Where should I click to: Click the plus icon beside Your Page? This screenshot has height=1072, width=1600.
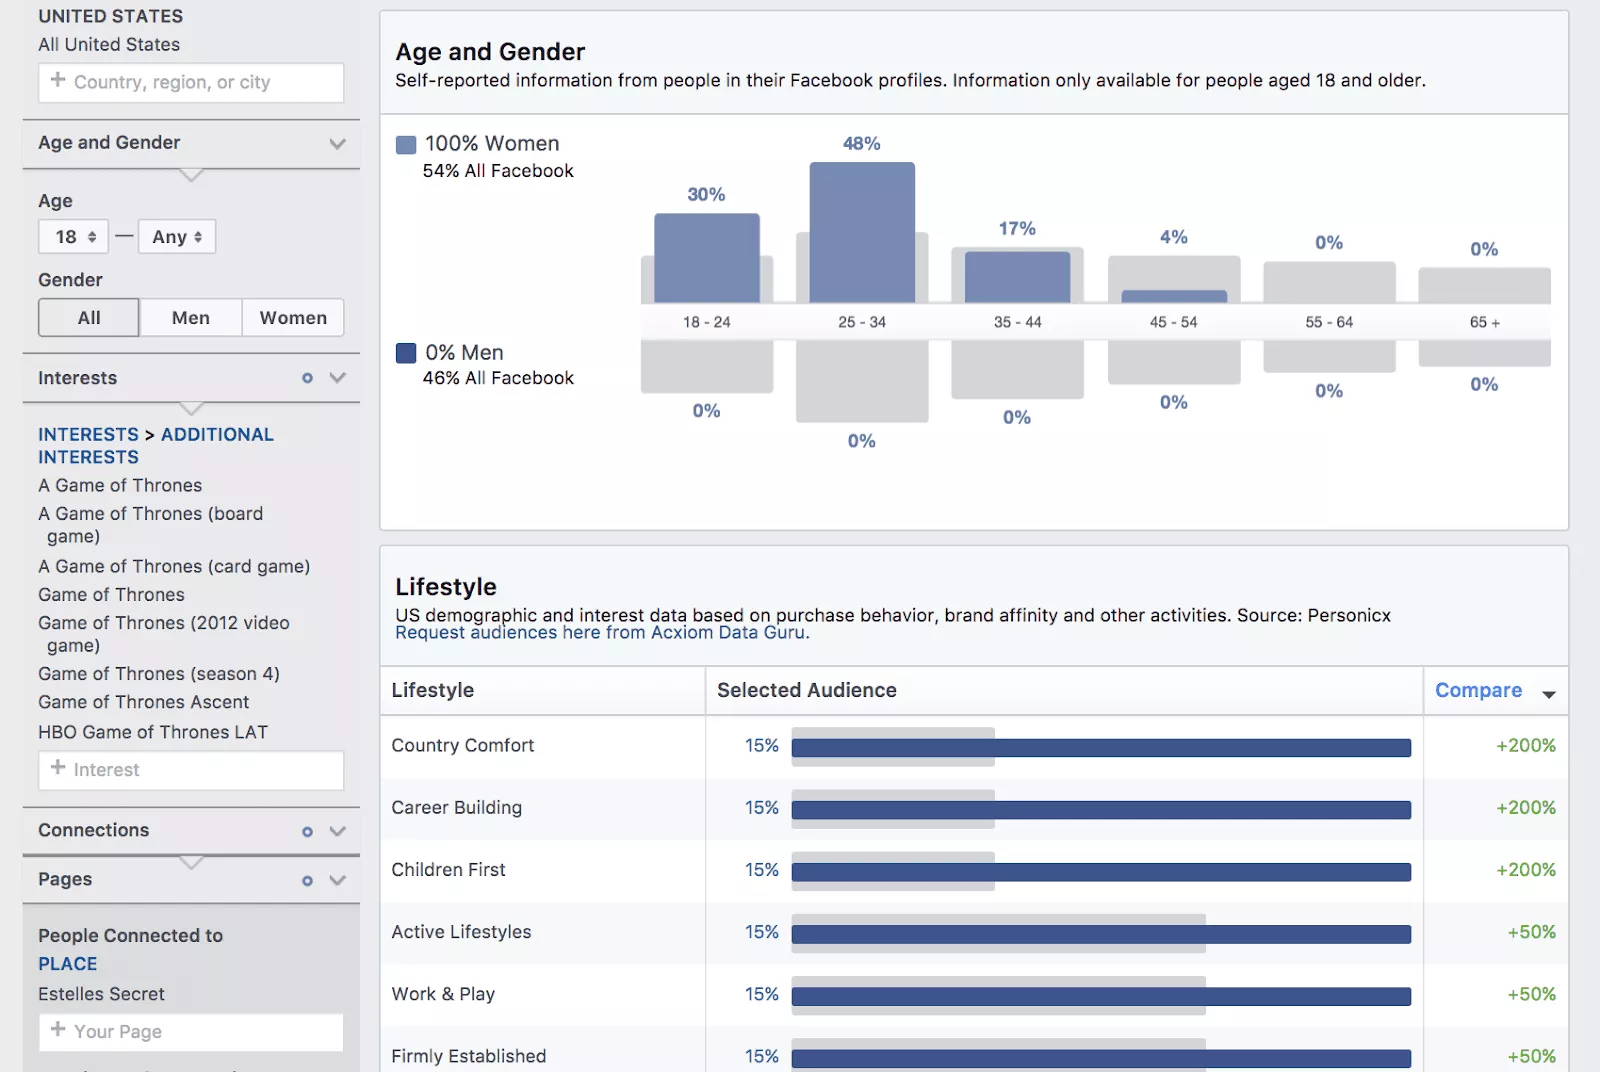(x=58, y=1030)
